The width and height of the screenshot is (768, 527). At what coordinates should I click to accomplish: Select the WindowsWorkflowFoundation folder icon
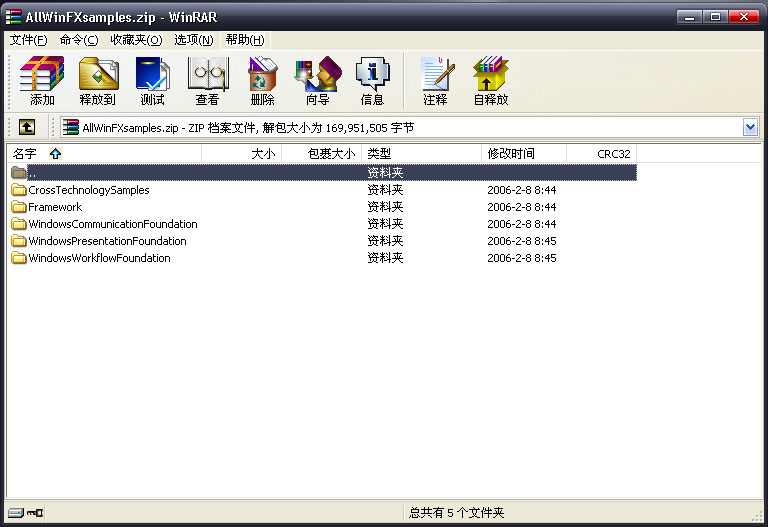(x=19, y=258)
